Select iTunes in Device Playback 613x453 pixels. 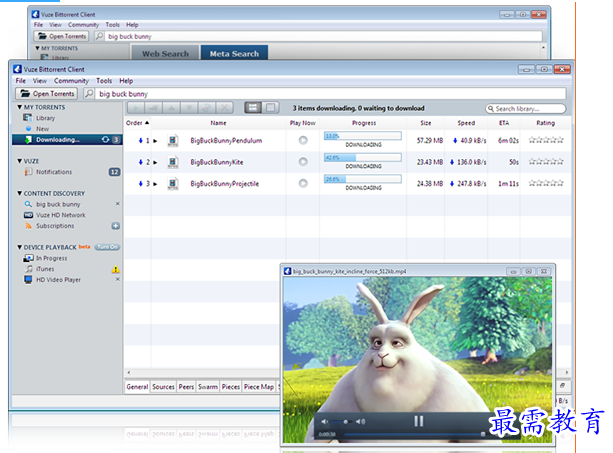pyautogui.click(x=45, y=269)
